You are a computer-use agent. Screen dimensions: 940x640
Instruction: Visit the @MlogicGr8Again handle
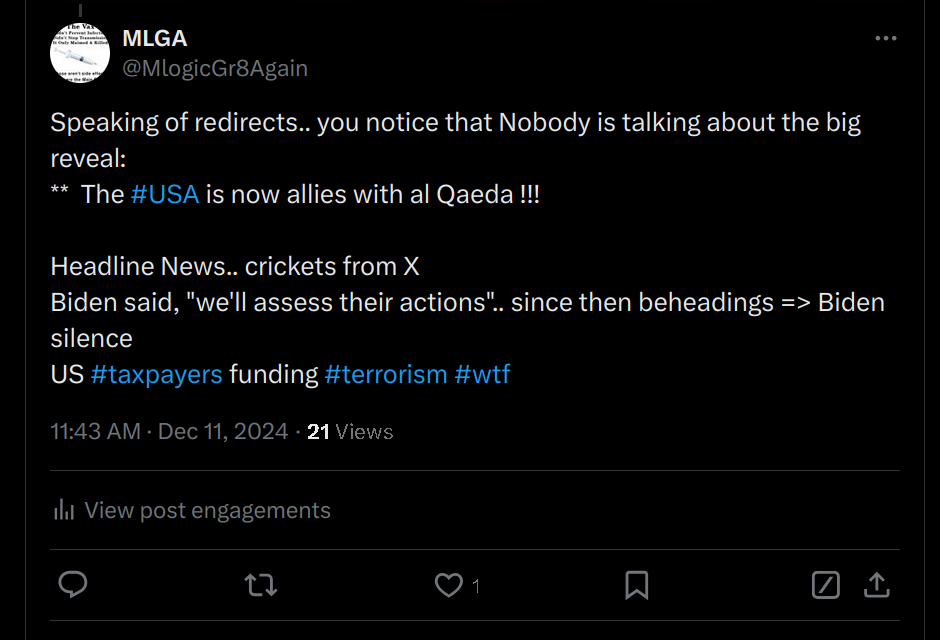click(215, 68)
